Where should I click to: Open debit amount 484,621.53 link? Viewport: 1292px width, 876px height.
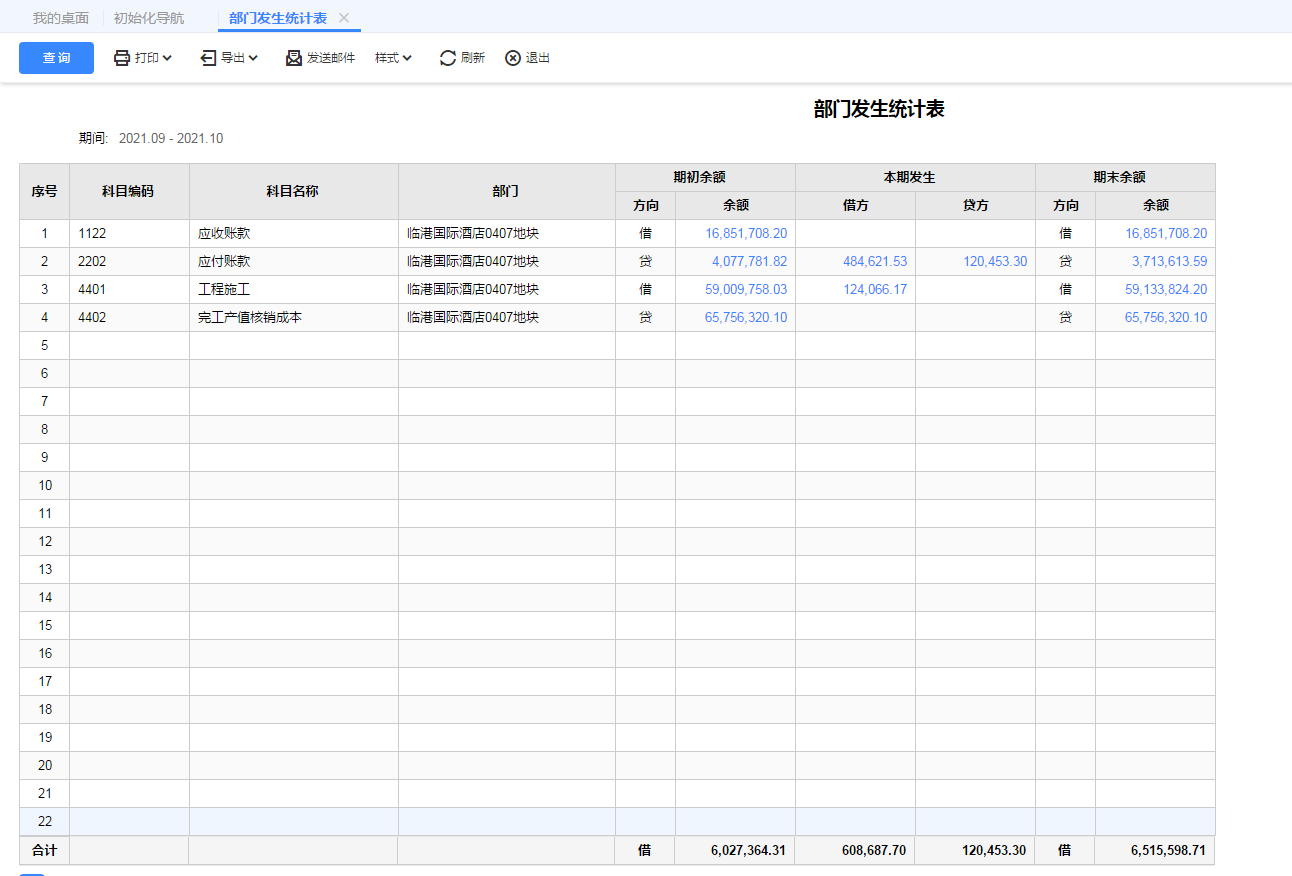coord(875,261)
